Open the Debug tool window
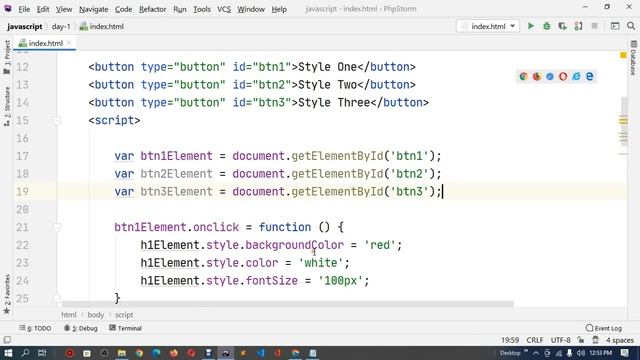This screenshot has width=640, height=360. [81, 328]
